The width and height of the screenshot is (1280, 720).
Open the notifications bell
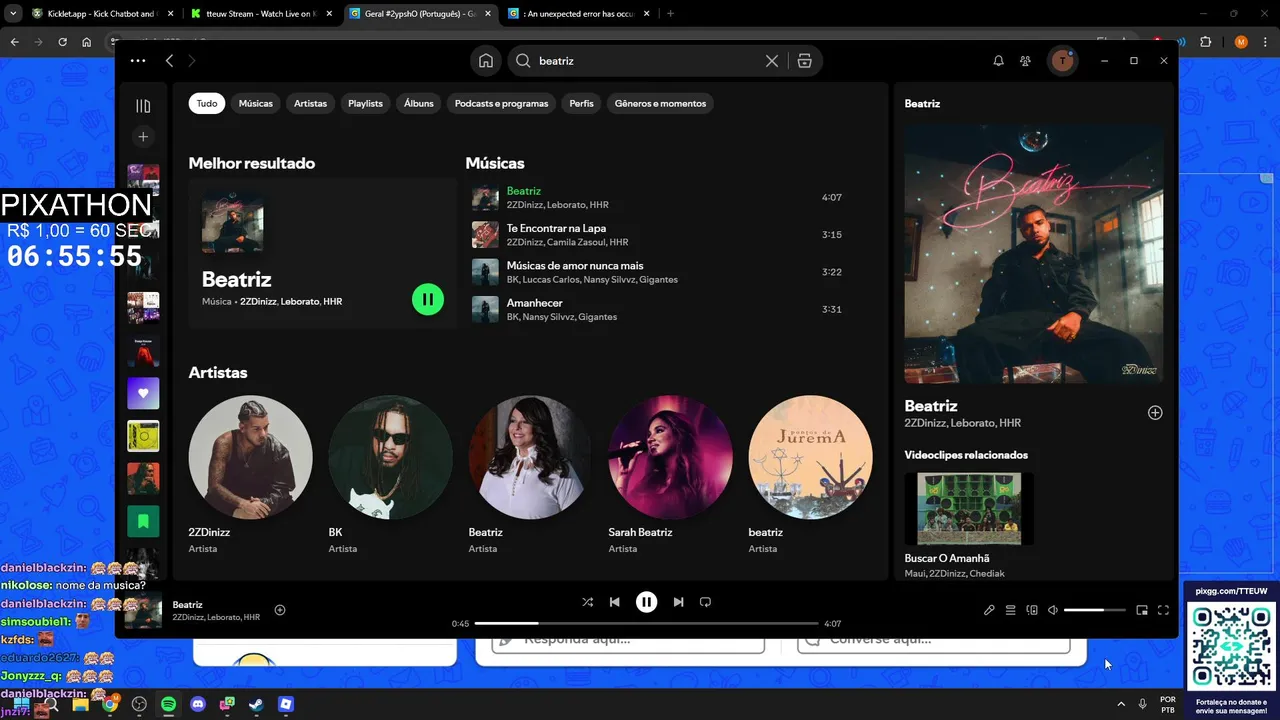point(998,61)
